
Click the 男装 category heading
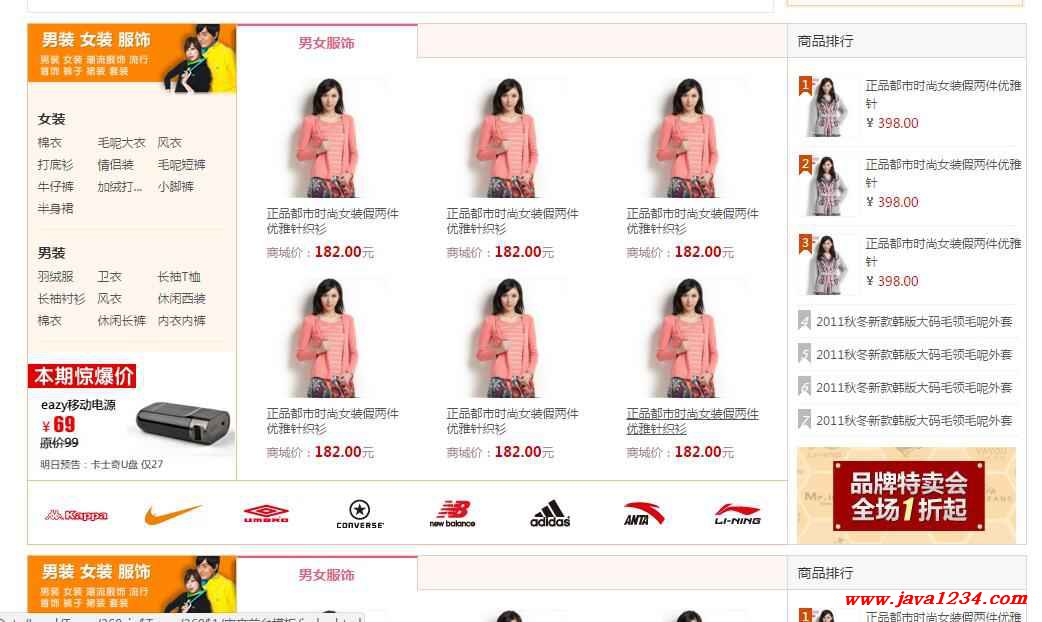52,253
